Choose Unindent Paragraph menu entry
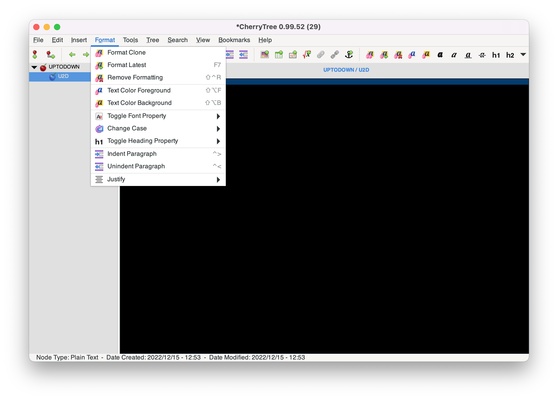This screenshot has width=558, height=400. click(158, 166)
